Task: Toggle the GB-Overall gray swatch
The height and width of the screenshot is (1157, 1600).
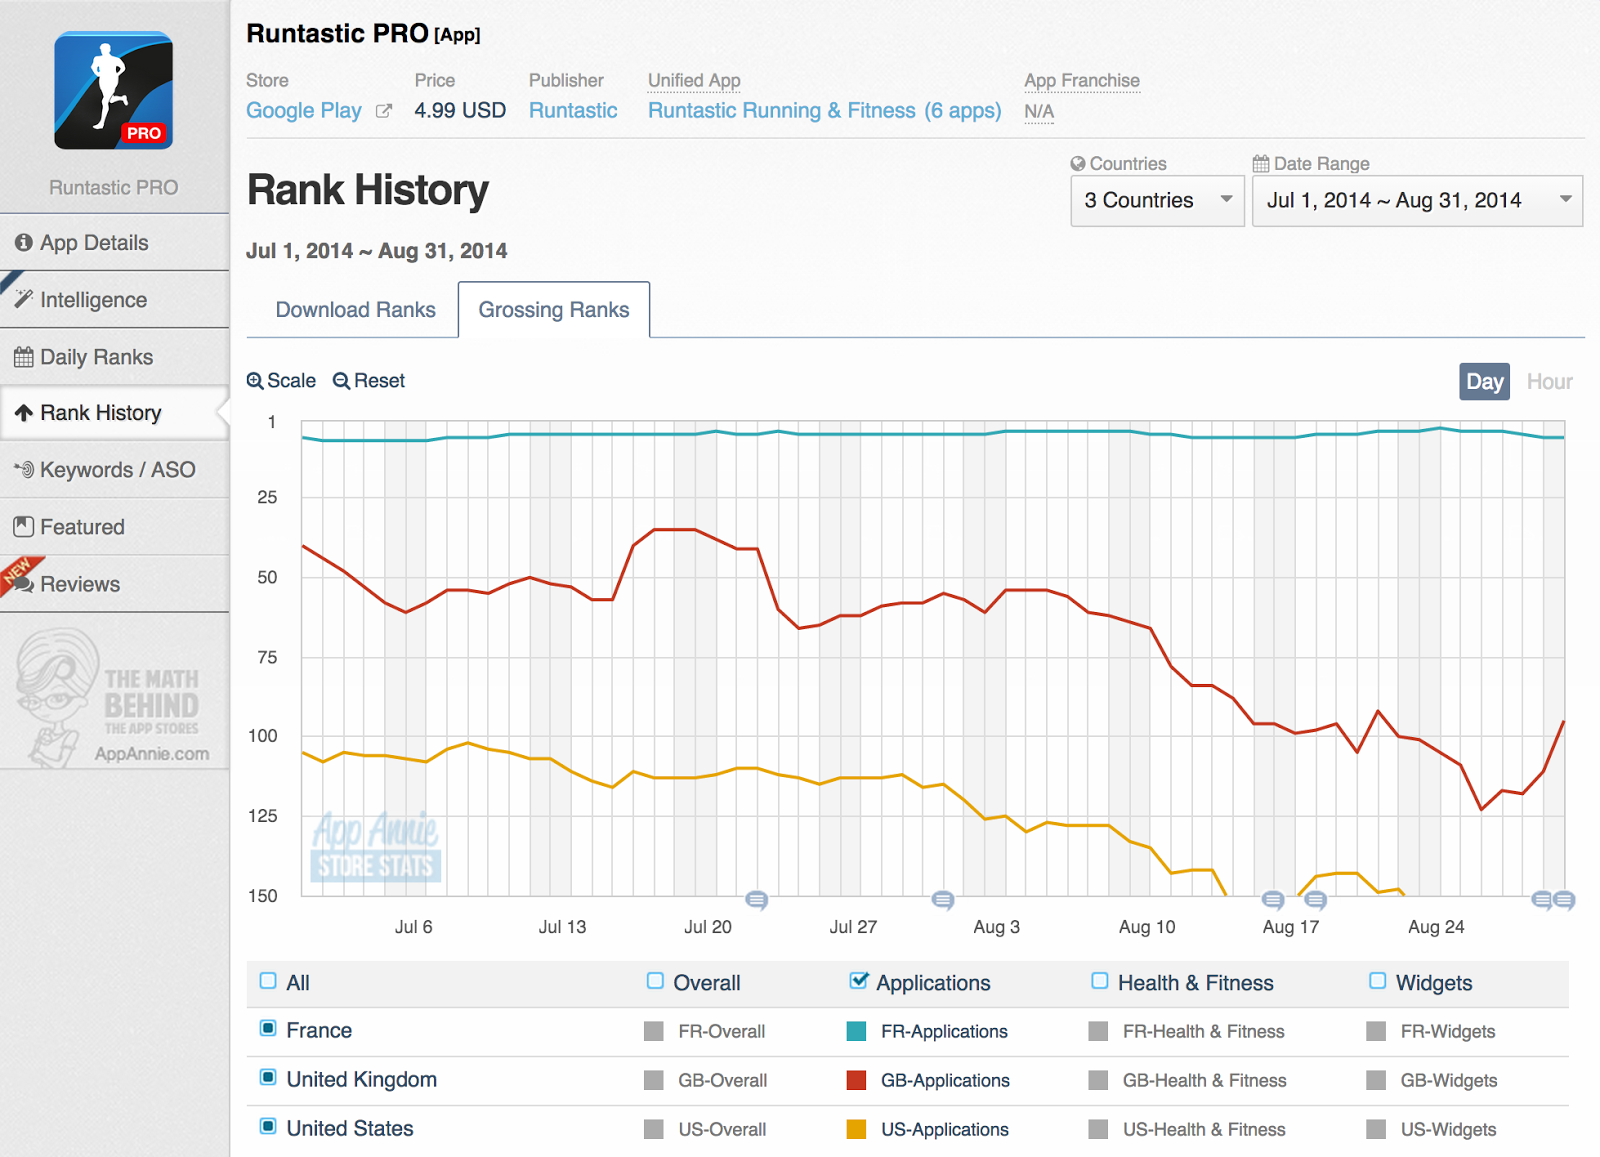Action: tap(654, 1080)
